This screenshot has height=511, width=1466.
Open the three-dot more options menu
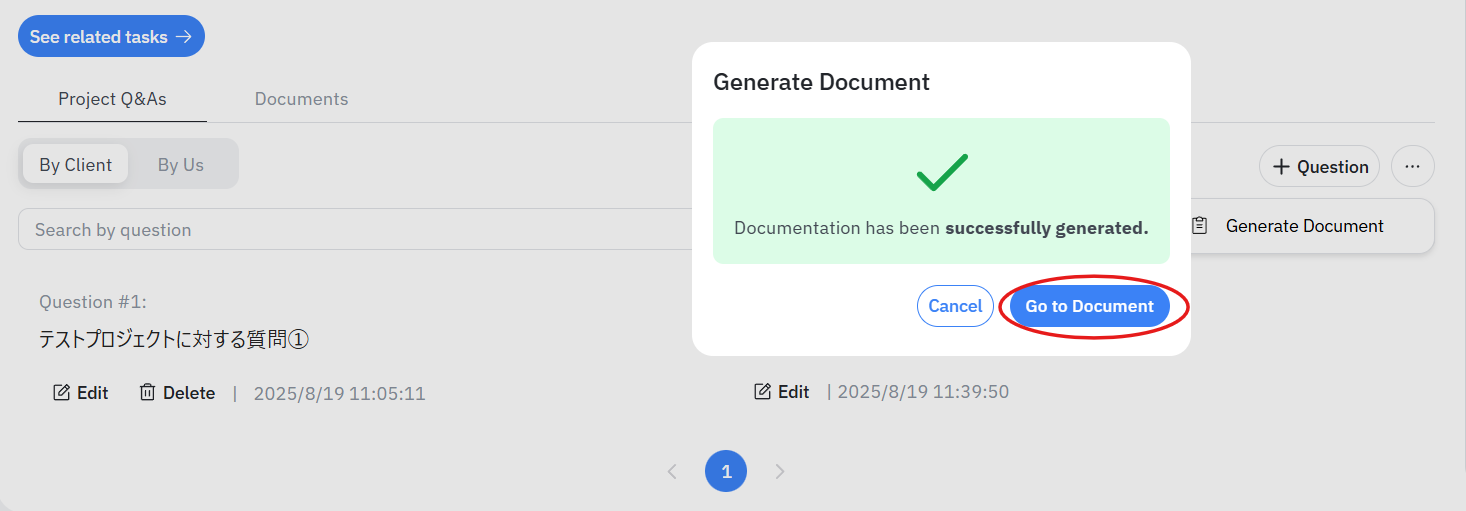(x=1412, y=167)
